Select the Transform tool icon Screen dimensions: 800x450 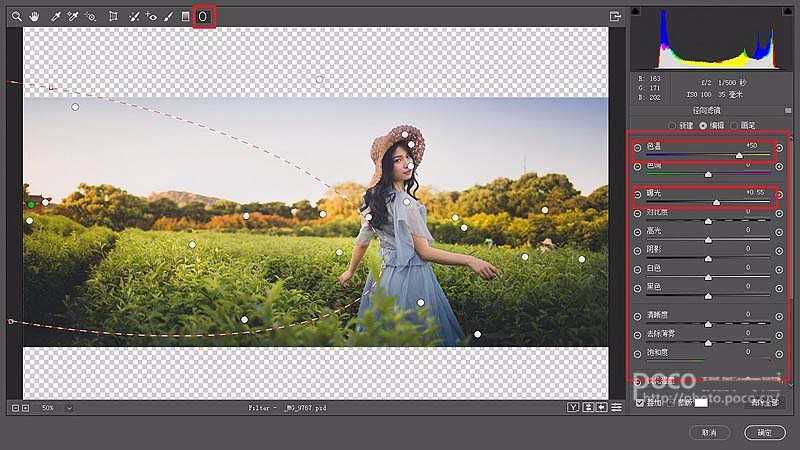(x=113, y=17)
